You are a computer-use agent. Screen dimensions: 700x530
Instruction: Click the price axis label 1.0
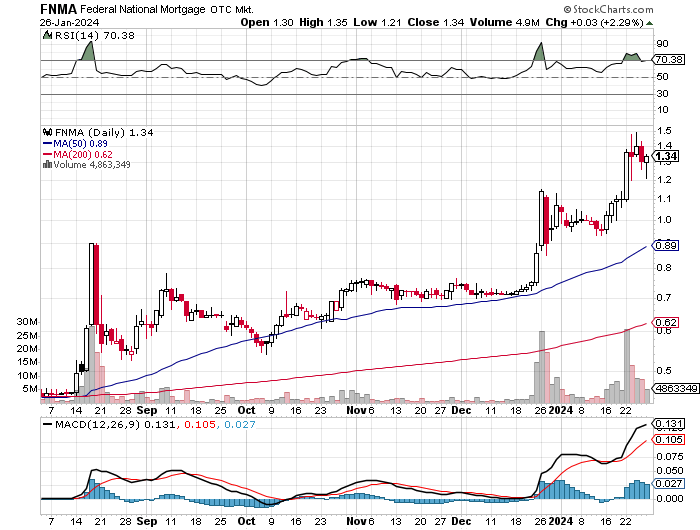pyautogui.click(x=664, y=220)
